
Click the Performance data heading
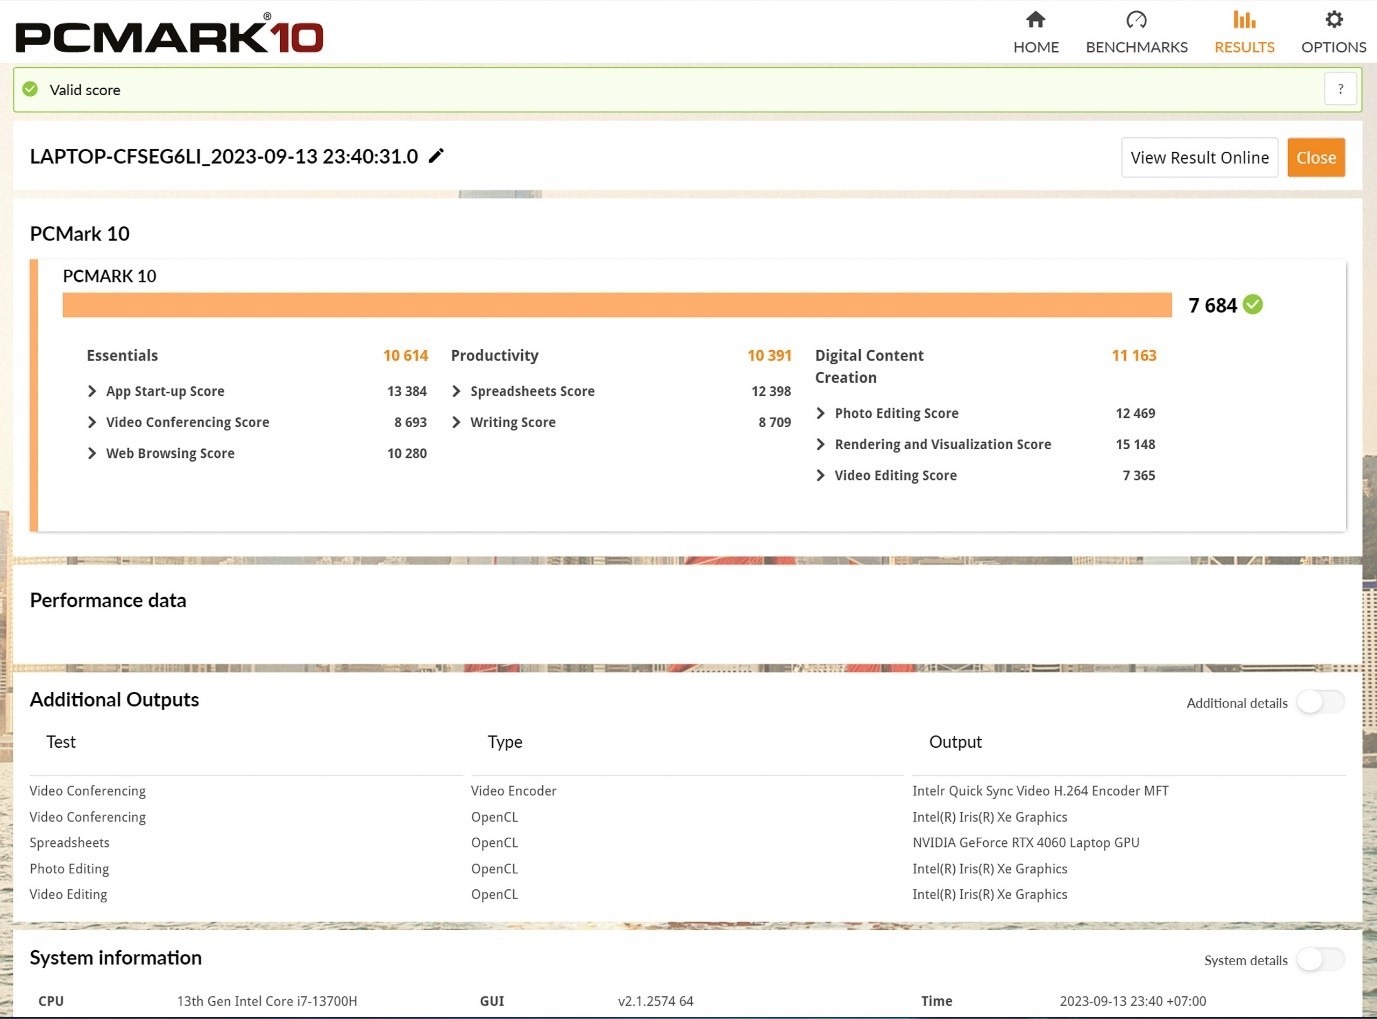coord(108,600)
